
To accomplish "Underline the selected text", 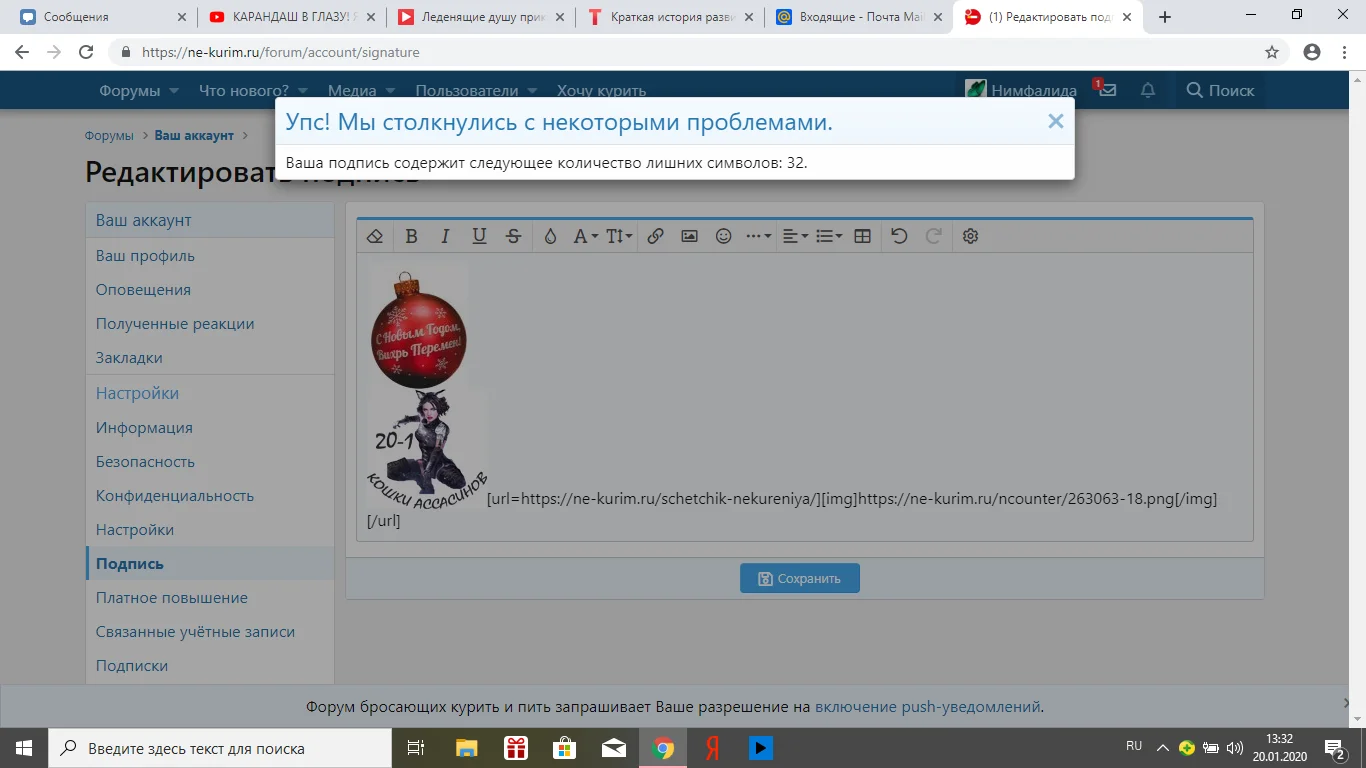I will click(479, 236).
